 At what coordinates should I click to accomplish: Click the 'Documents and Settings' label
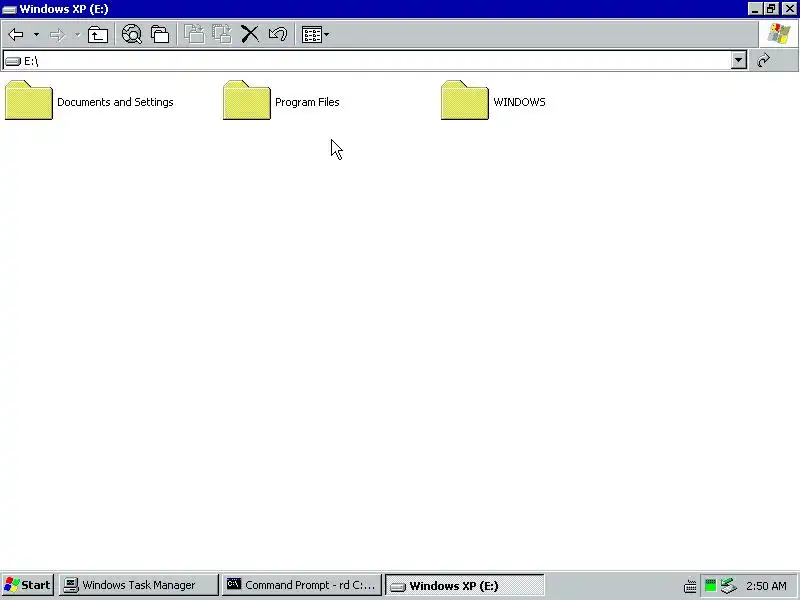[x=115, y=102]
